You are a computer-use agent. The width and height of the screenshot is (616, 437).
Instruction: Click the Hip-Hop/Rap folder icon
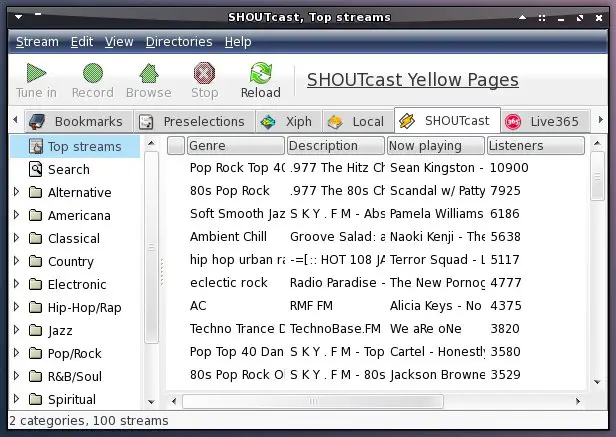36,307
